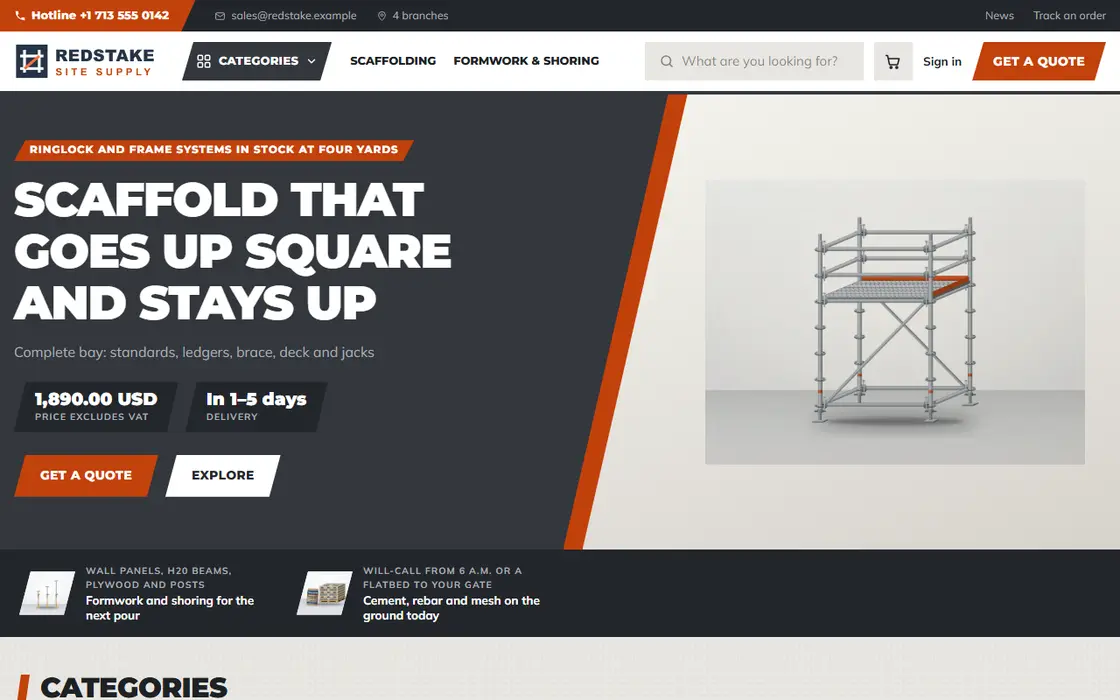Open the 4 branches link
This screenshot has height=700, width=1120.
click(420, 16)
